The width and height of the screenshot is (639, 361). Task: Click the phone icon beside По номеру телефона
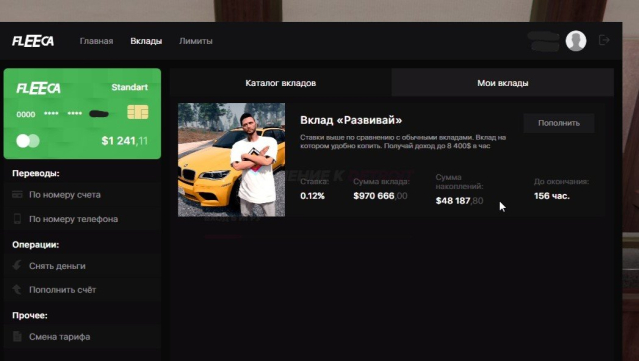17,219
